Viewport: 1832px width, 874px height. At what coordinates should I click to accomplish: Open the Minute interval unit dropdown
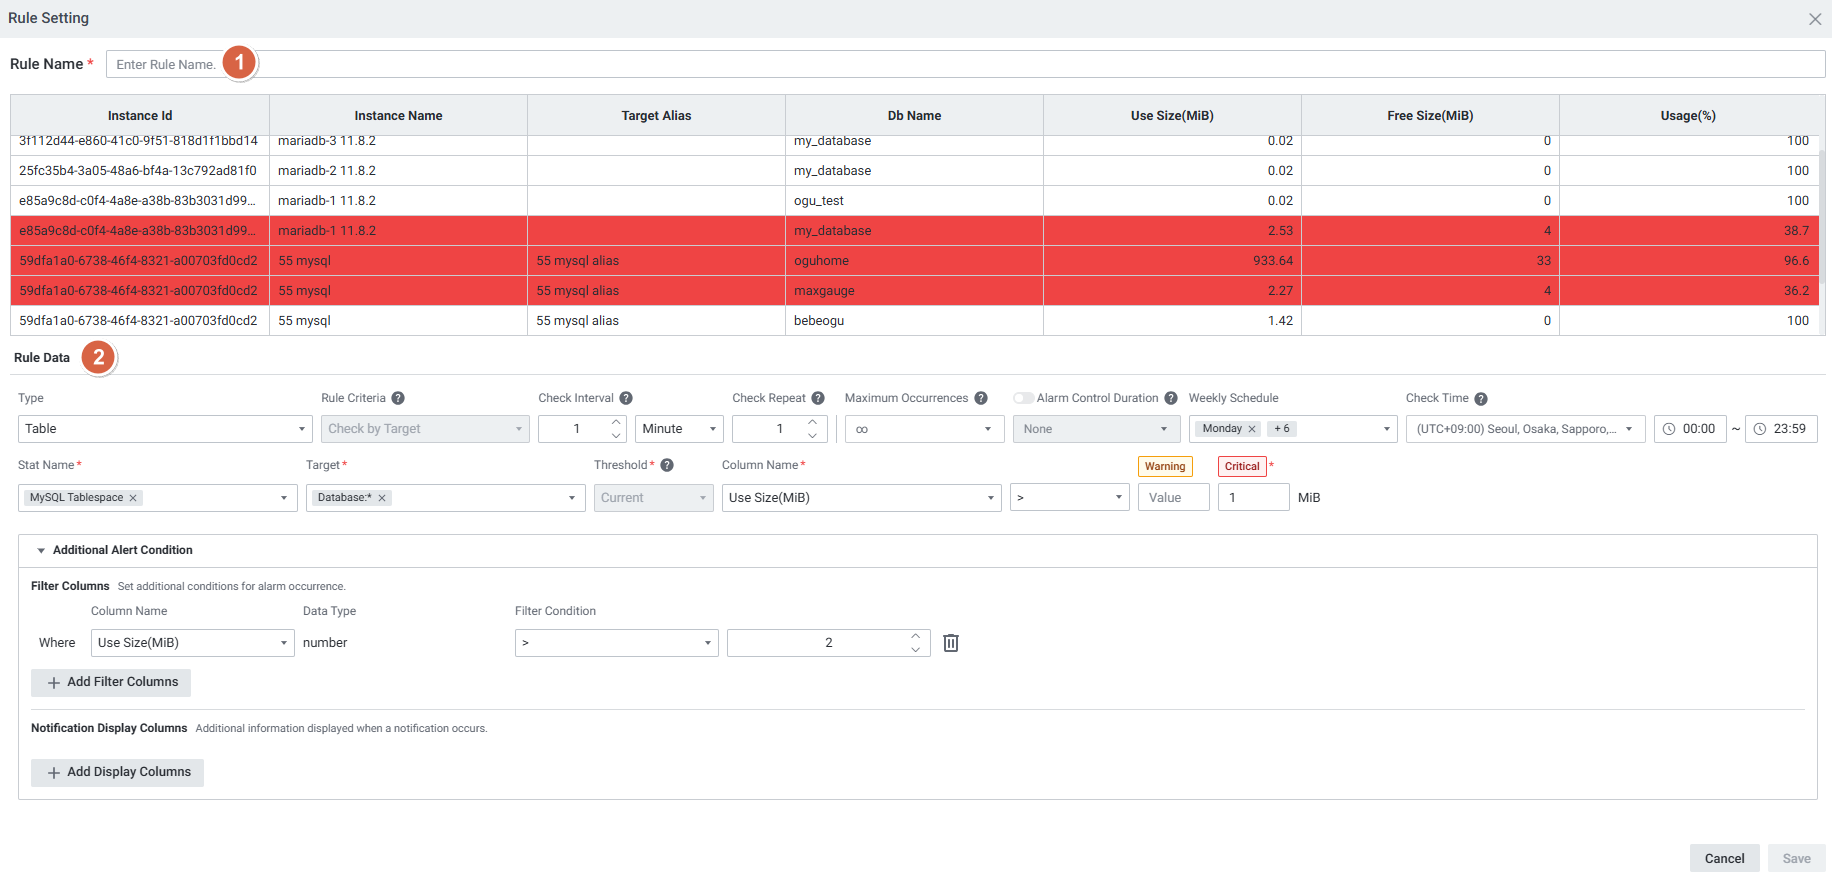pyautogui.click(x=679, y=429)
